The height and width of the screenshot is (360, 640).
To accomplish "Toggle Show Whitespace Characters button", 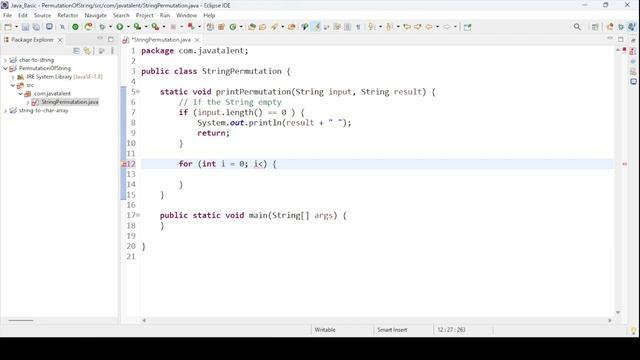I will pyautogui.click(x=358, y=27).
